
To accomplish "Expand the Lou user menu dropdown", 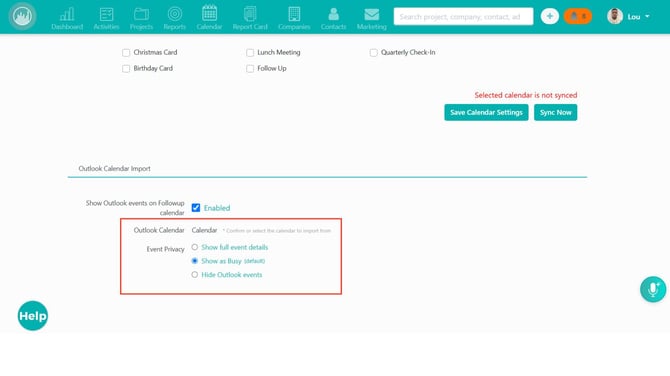I will 629,17.
